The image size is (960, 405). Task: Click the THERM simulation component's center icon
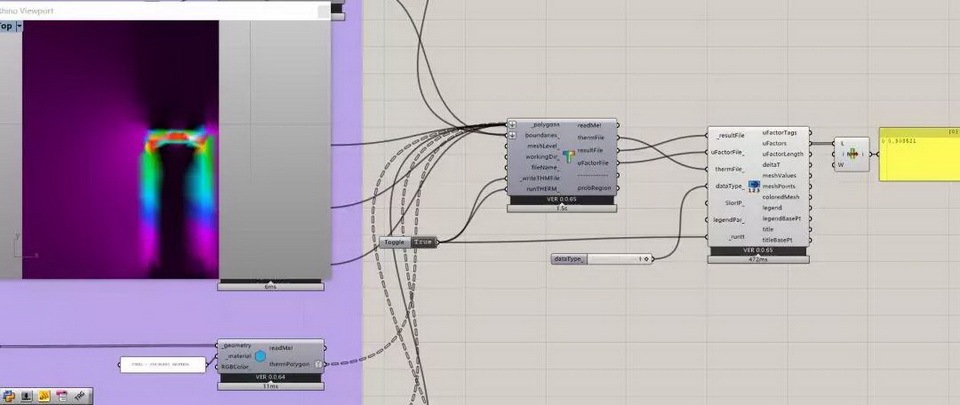tap(567, 157)
